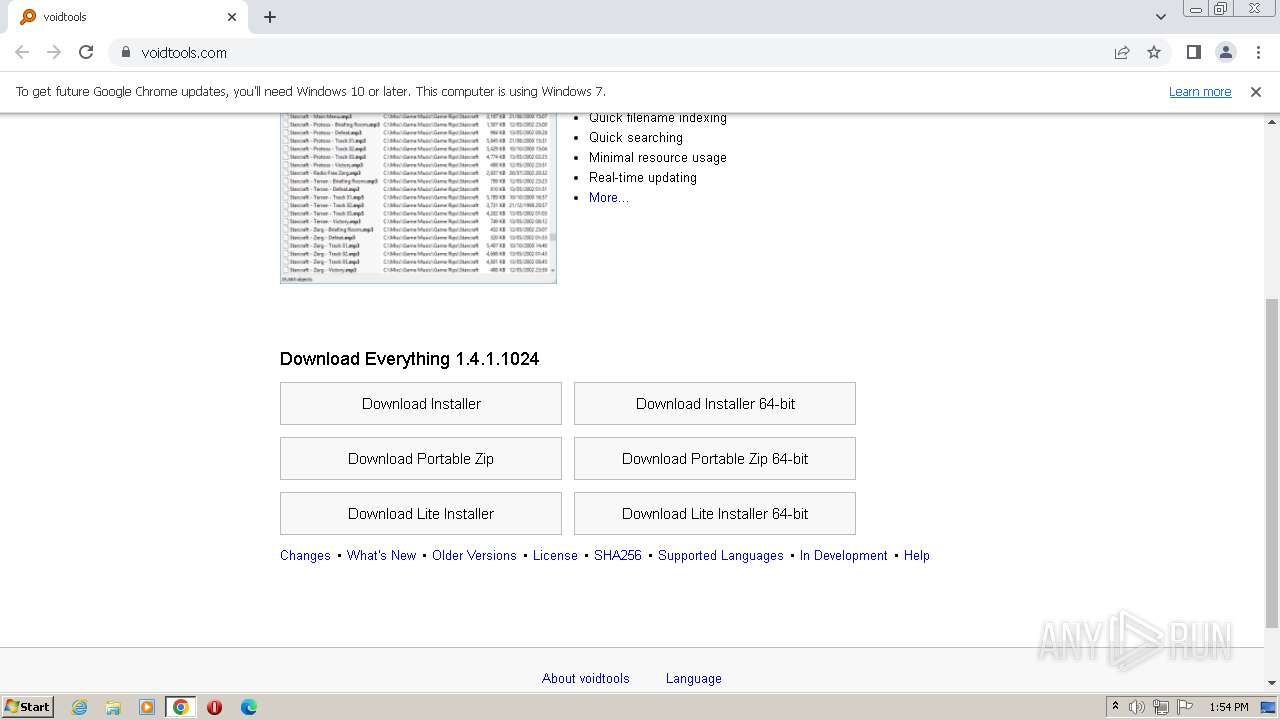Screen dimensions: 1280x720
Task: Open the Windows Start menu
Action: (28, 706)
